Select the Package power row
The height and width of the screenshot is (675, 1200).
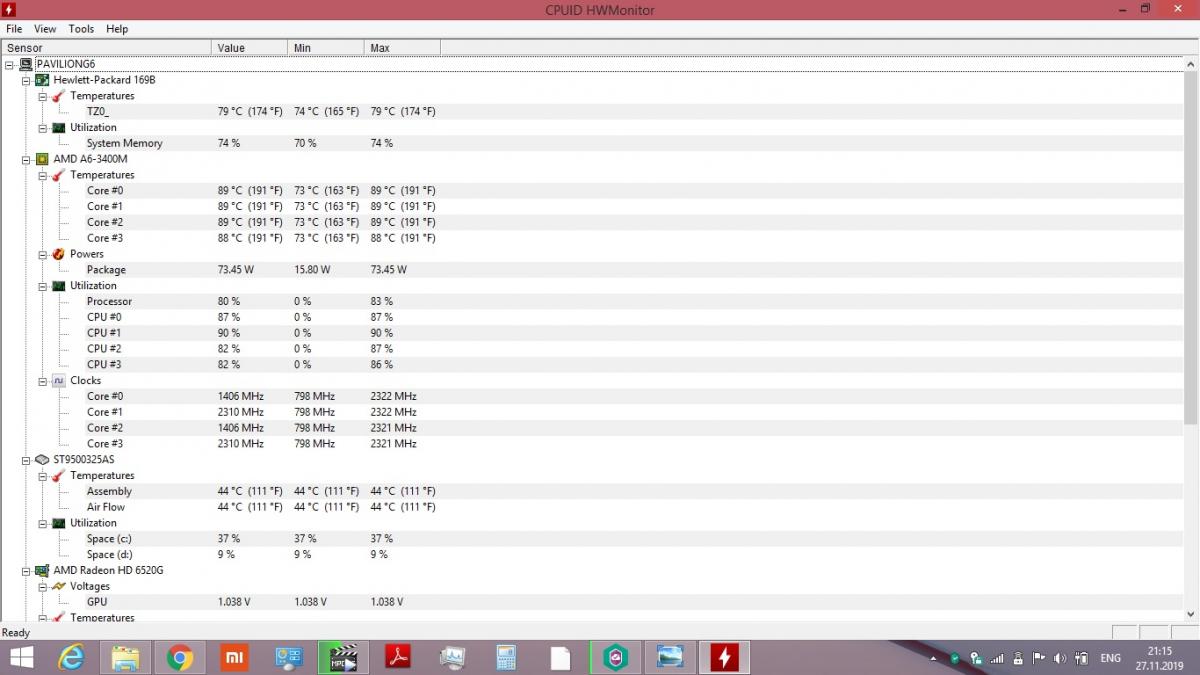coord(590,270)
